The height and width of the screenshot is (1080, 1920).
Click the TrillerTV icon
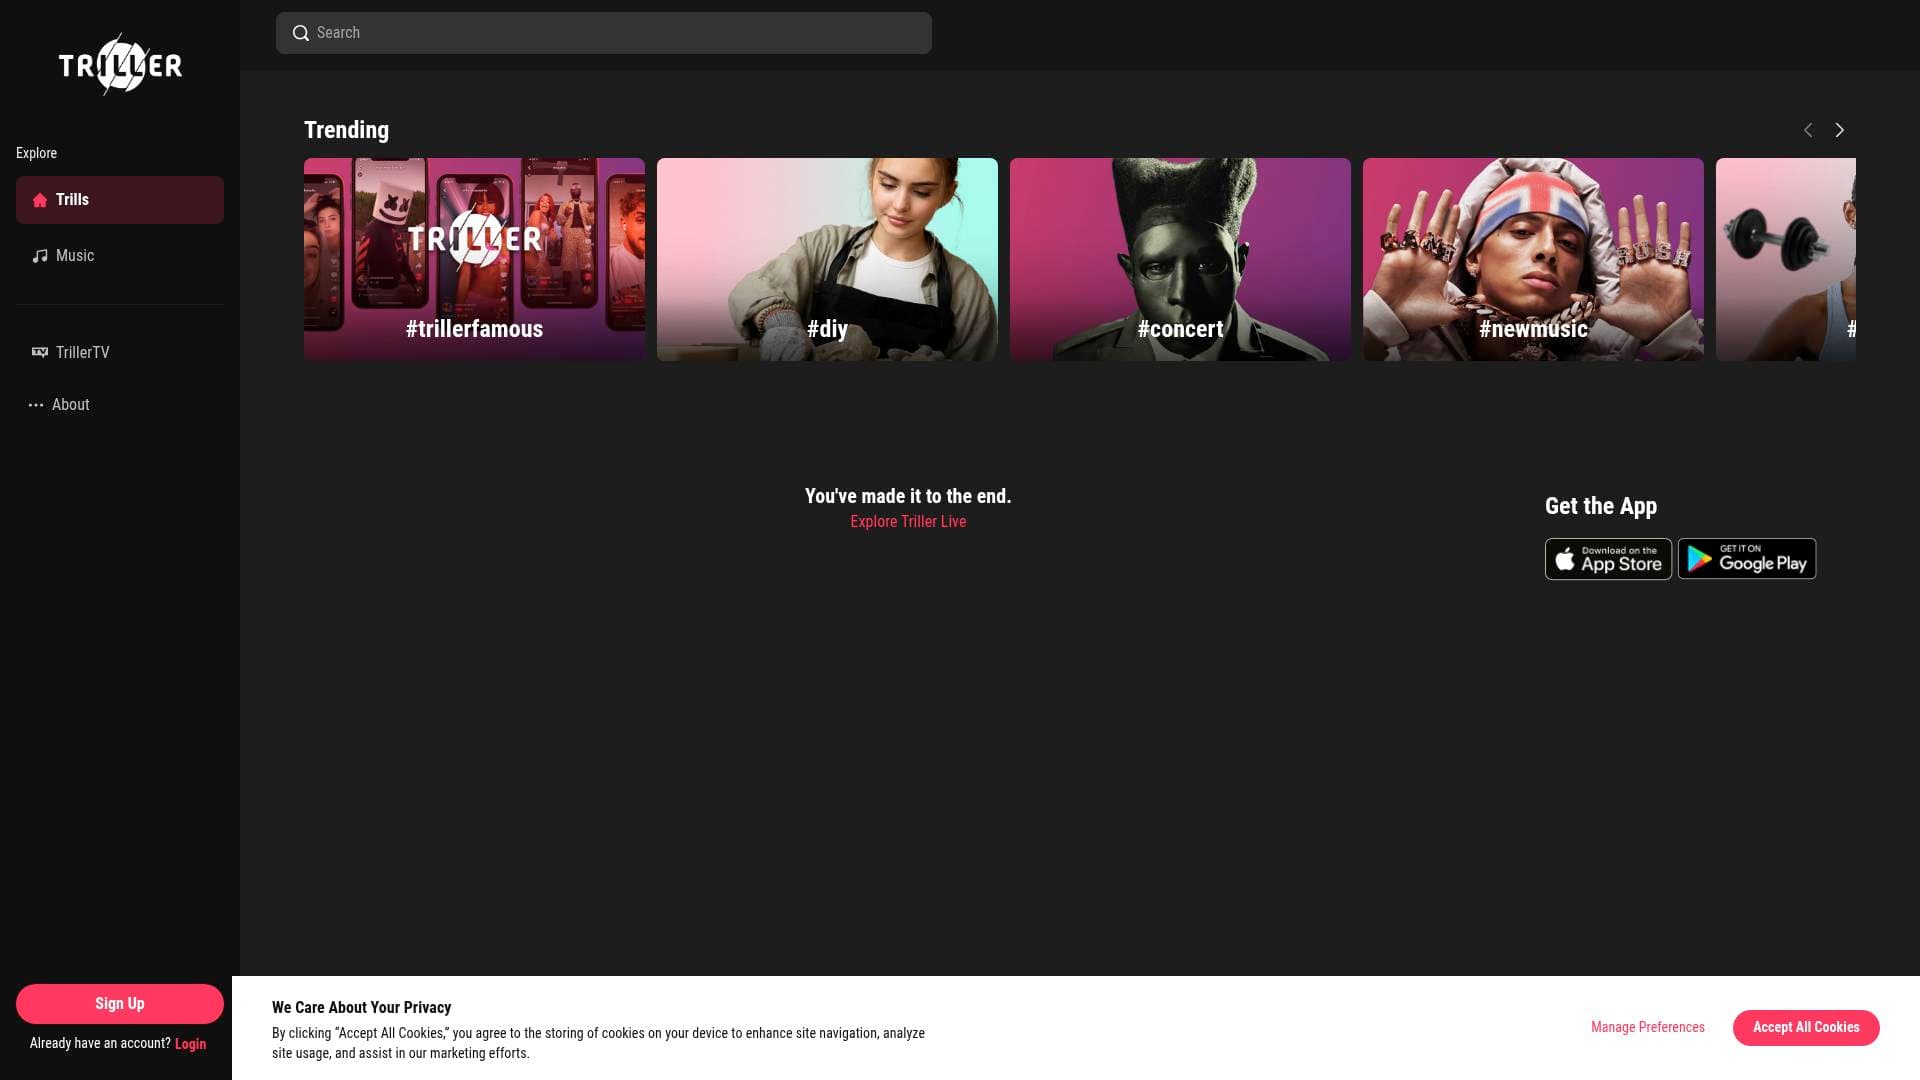coord(39,352)
